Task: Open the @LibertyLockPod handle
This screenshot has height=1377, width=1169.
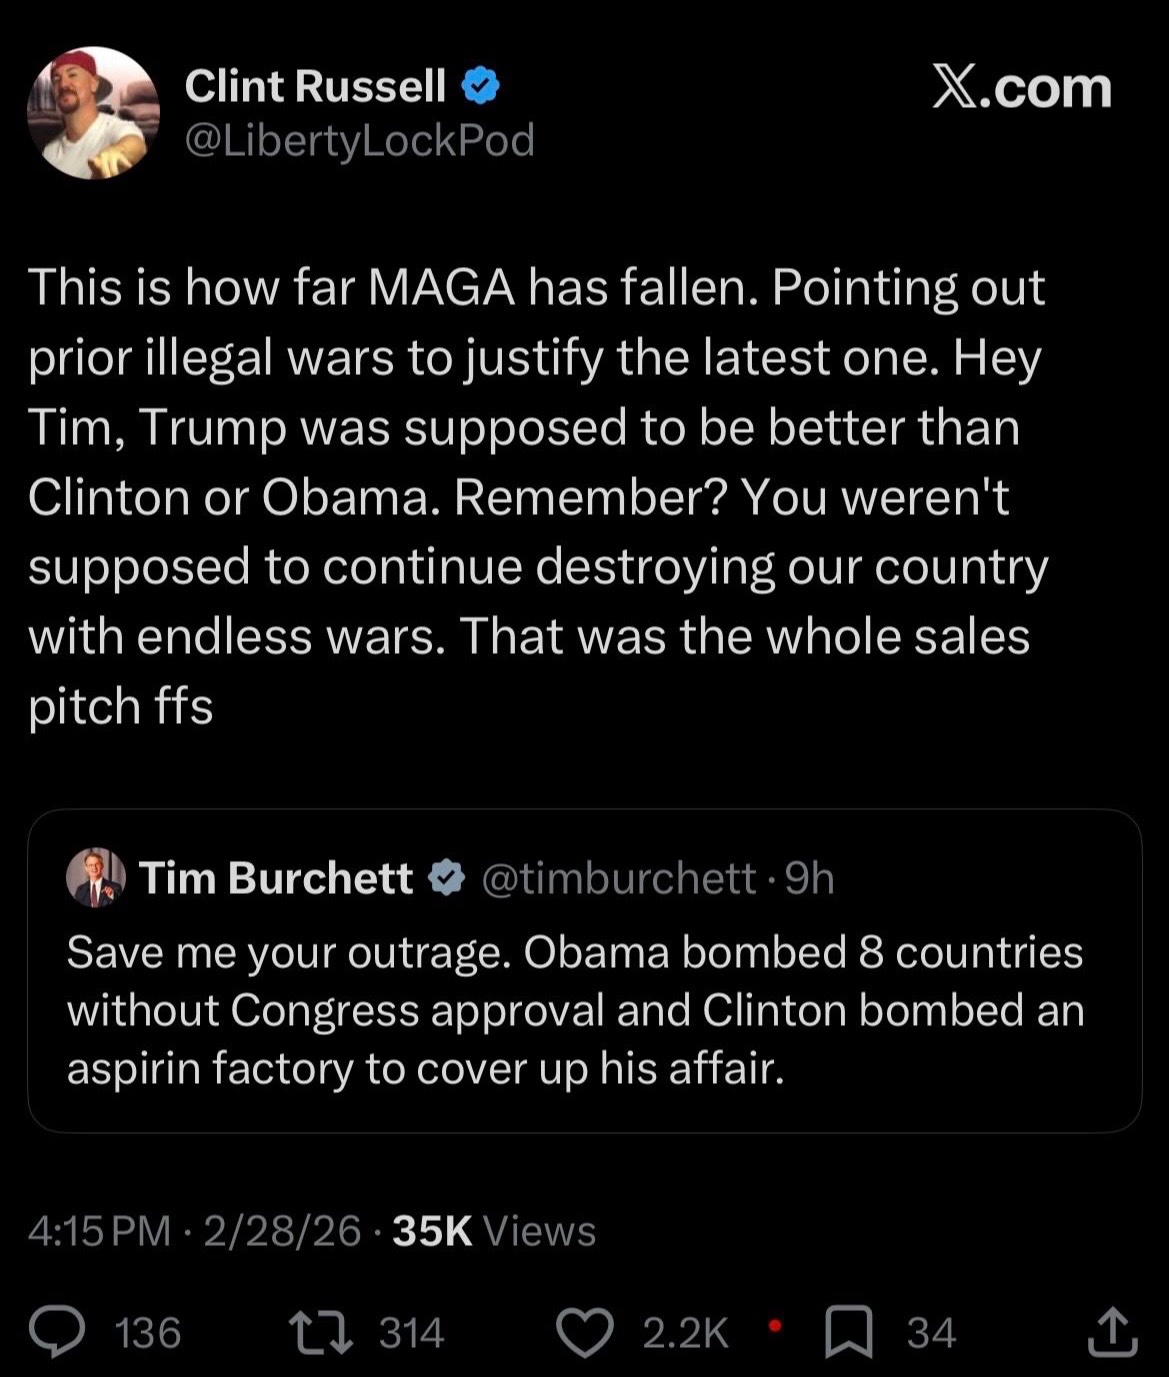Action: 360,140
